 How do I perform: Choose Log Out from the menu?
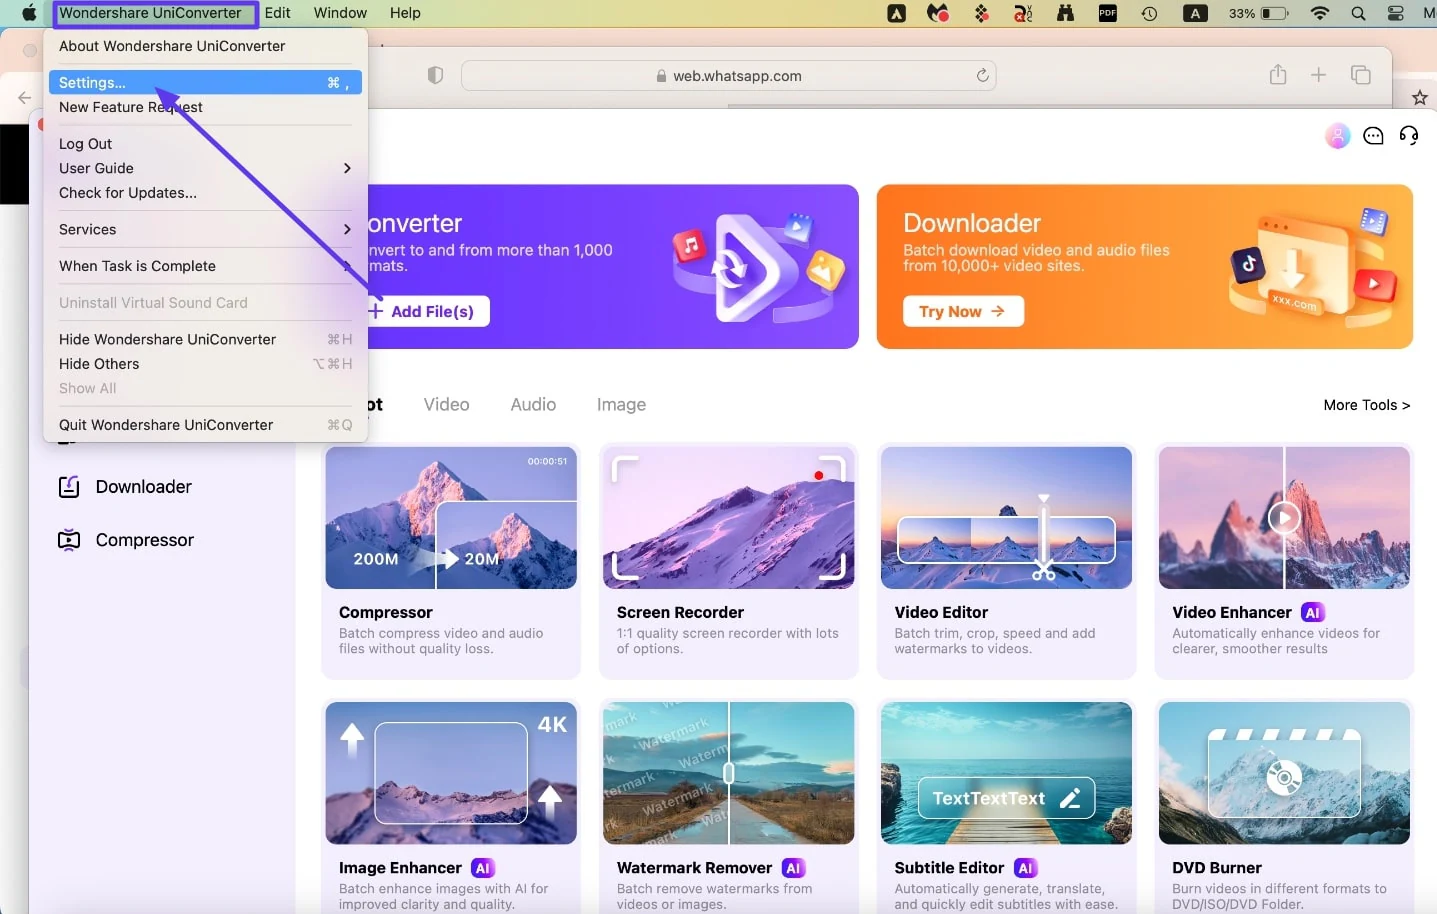pyautogui.click(x=86, y=144)
